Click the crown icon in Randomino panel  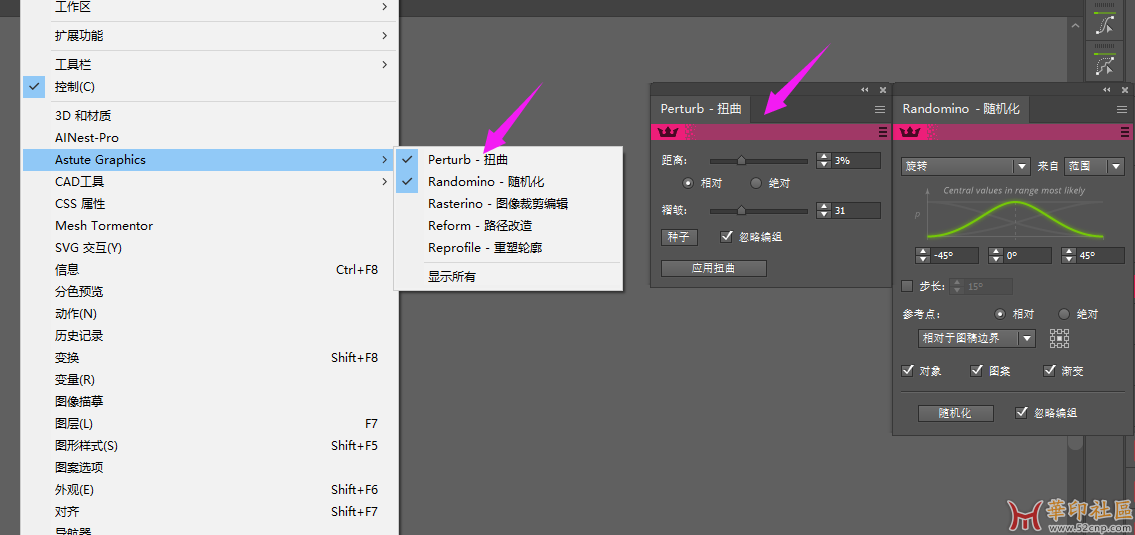pyautogui.click(x=910, y=132)
